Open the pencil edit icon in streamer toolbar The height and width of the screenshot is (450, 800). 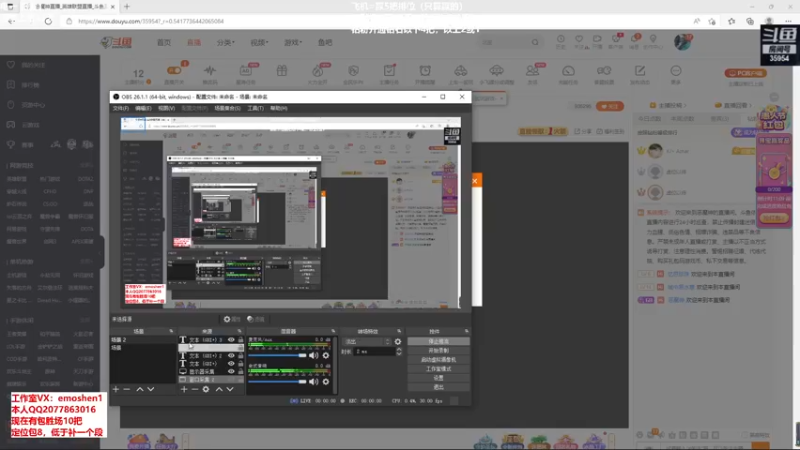pyautogui.click(x=640, y=71)
